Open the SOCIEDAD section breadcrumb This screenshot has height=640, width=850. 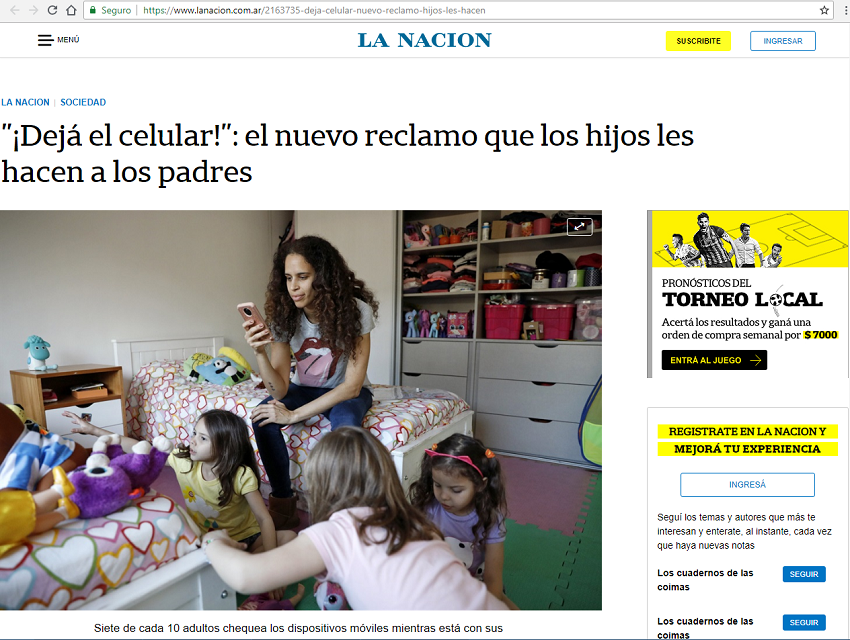click(83, 102)
